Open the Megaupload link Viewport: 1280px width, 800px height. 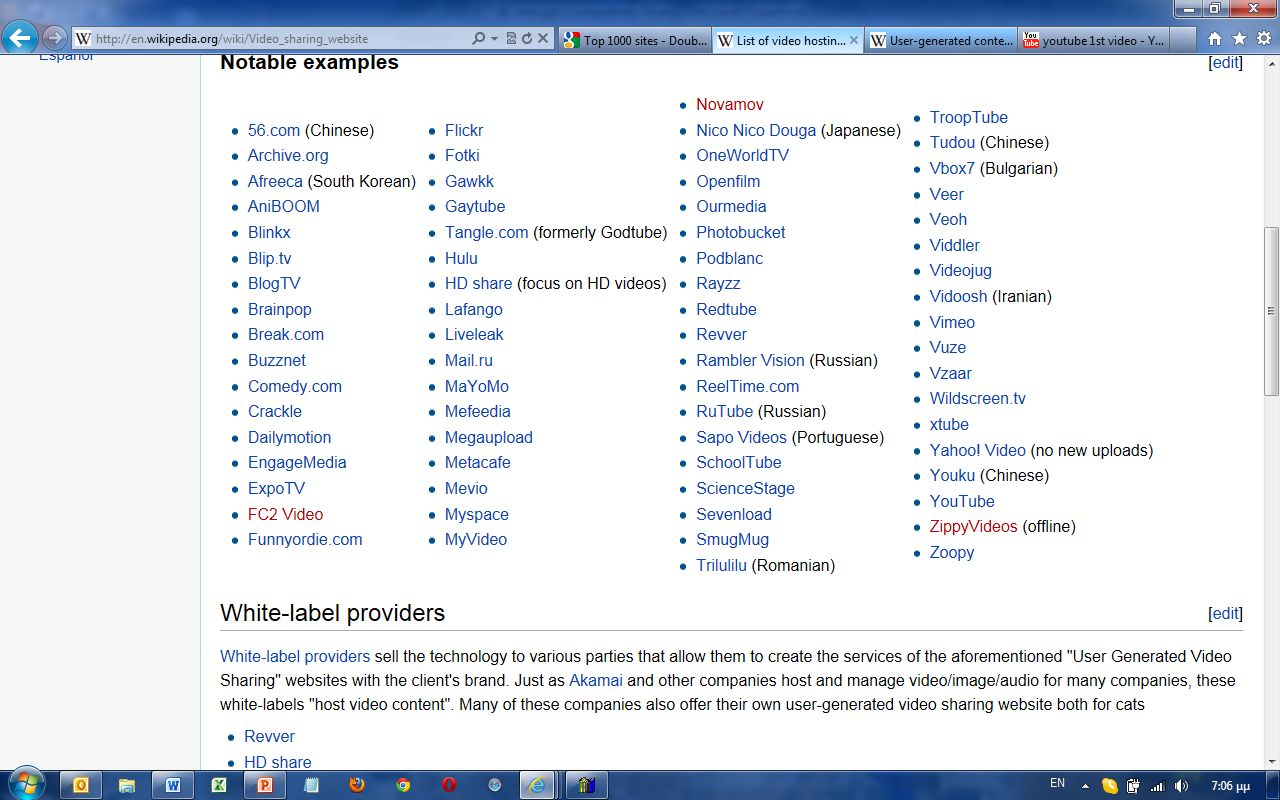[x=489, y=437]
